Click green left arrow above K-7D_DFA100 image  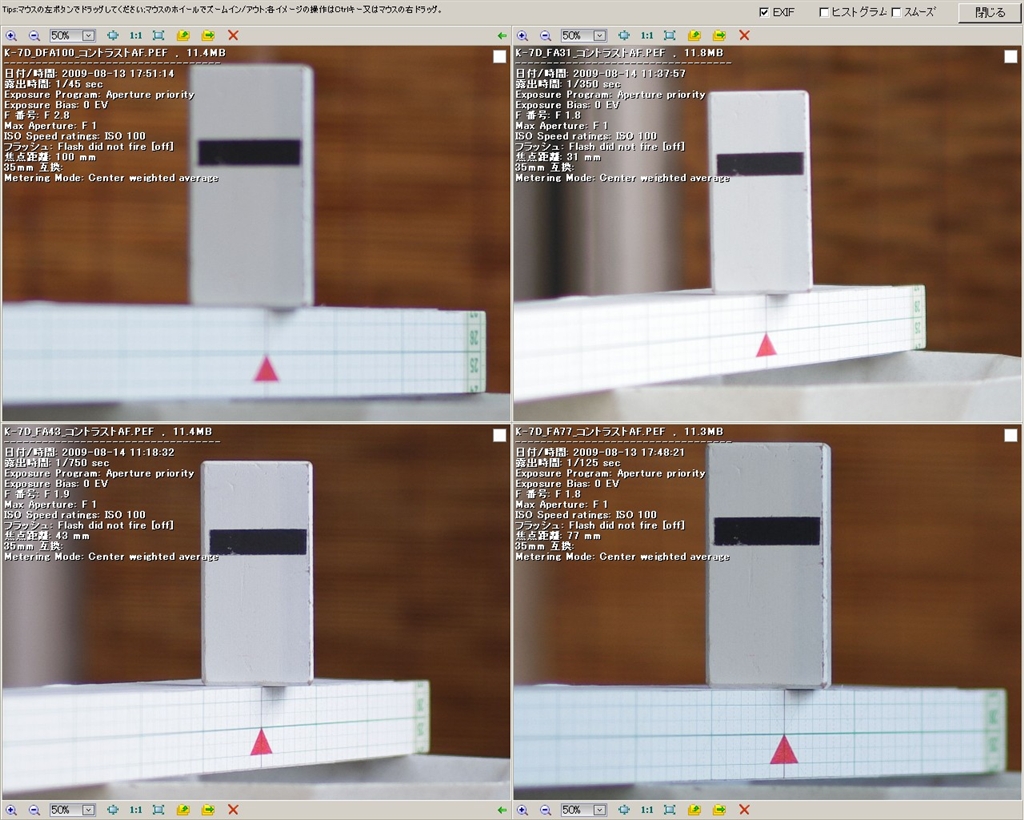pyautogui.click(x=502, y=36)
